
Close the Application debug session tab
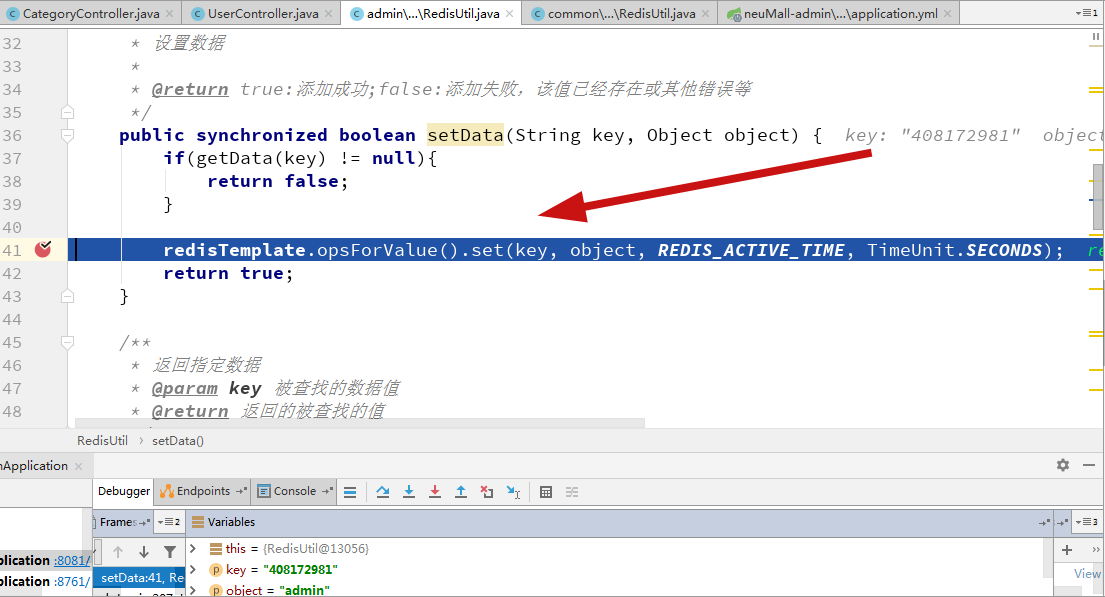point(78,467)
